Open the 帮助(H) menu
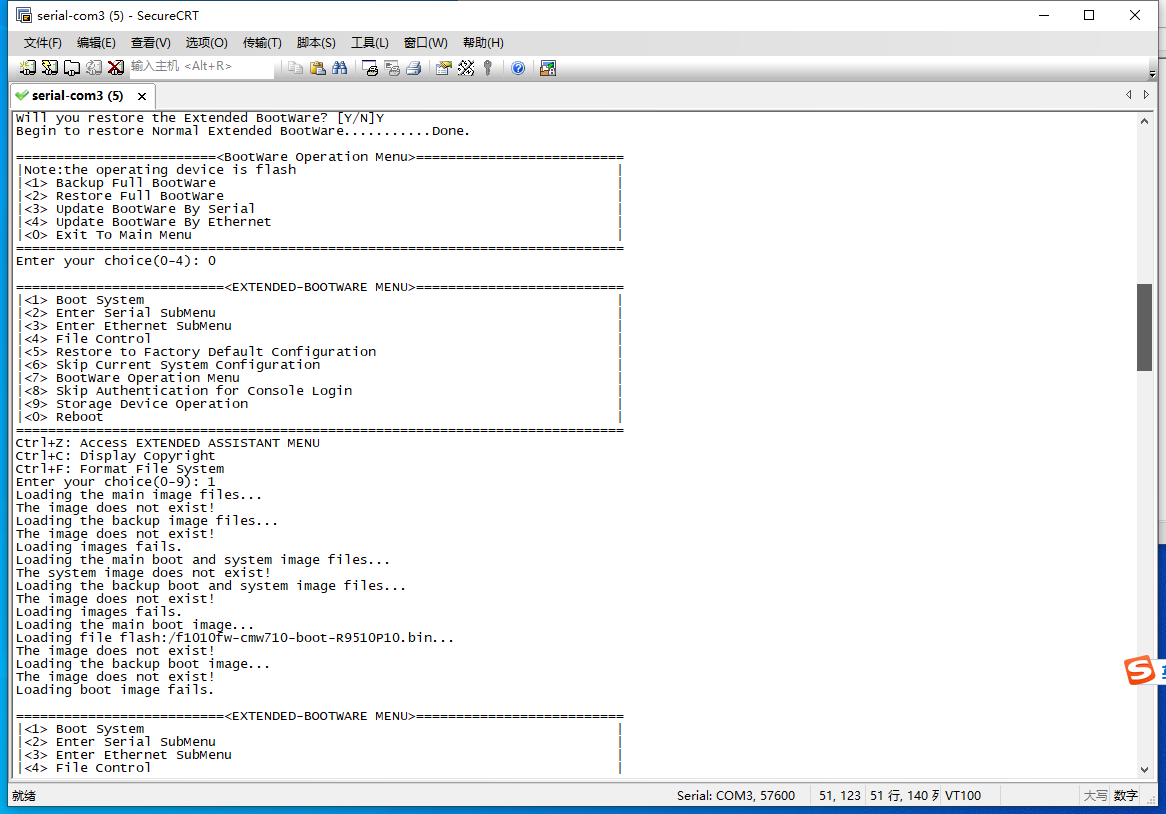This screenshot has height=814, width=1166. click(x=483, y=43)
